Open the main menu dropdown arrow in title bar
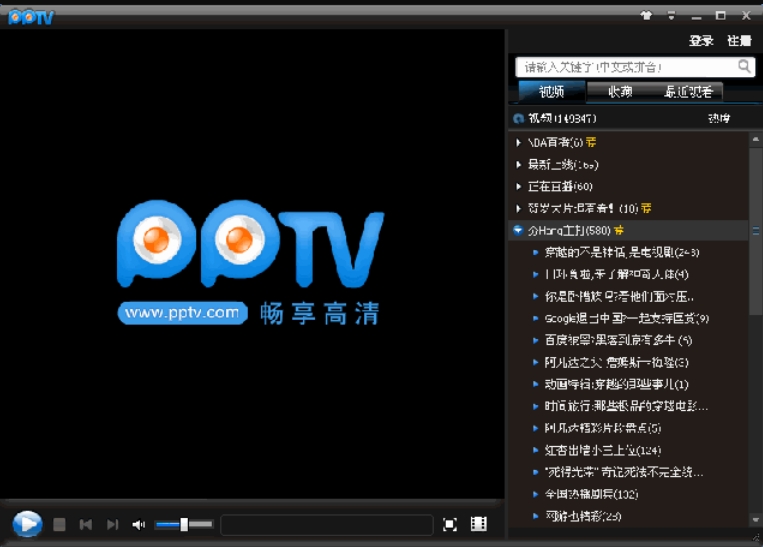 coord(672,16)
